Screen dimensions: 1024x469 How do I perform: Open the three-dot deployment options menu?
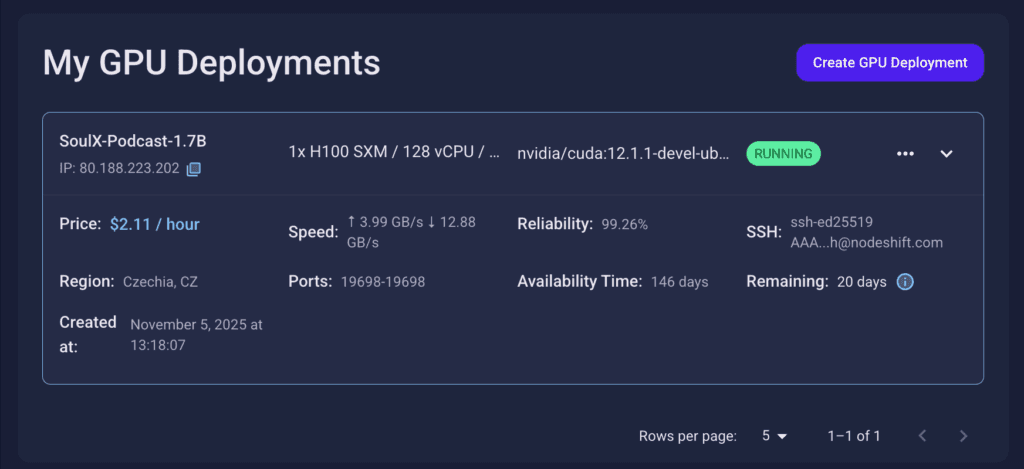tap(906, 154)
